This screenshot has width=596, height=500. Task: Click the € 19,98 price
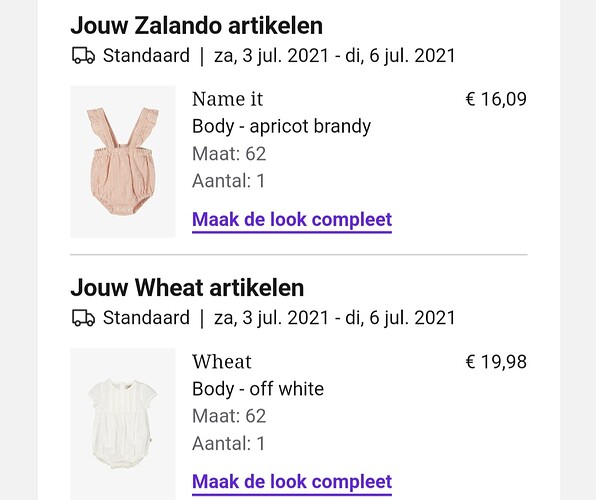[x=496, y=362]
